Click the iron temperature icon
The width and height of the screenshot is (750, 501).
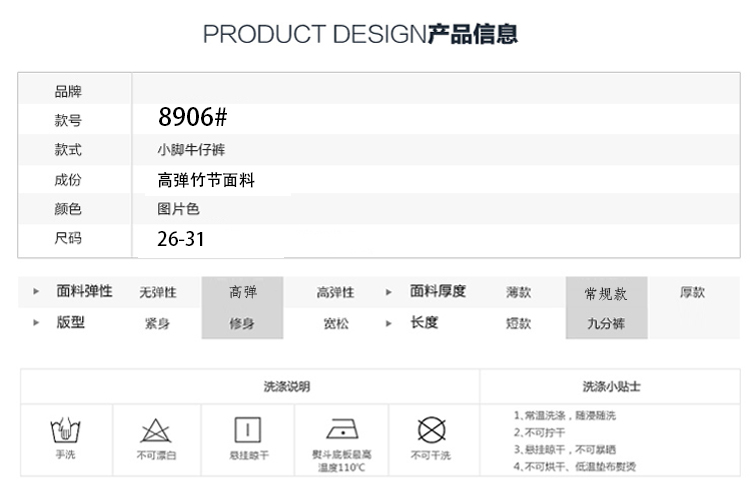click(342, 429)
